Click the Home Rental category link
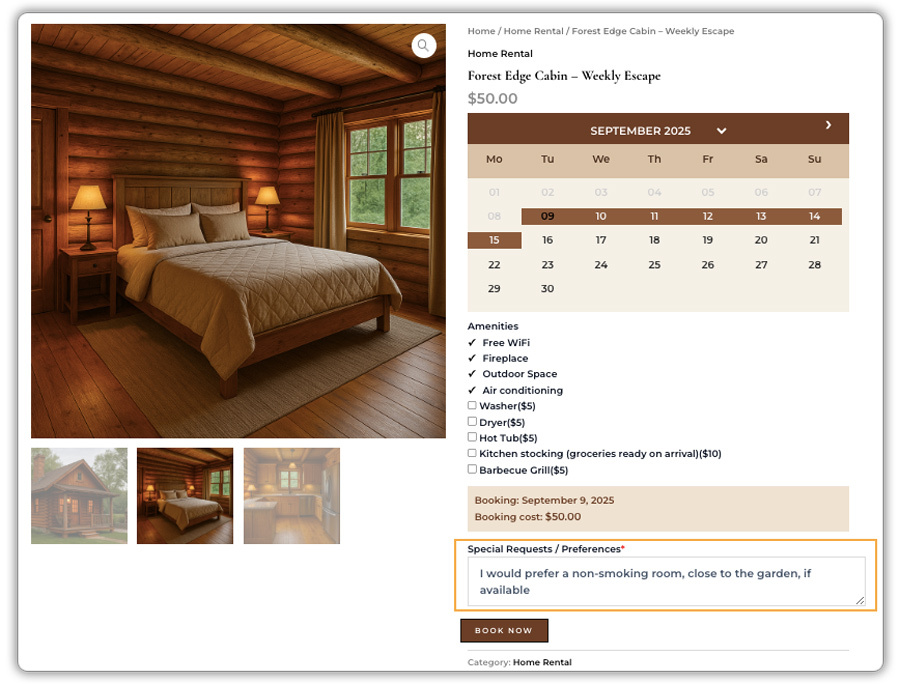The height and width of the screenshot is (684, 900). click(541, 662)
